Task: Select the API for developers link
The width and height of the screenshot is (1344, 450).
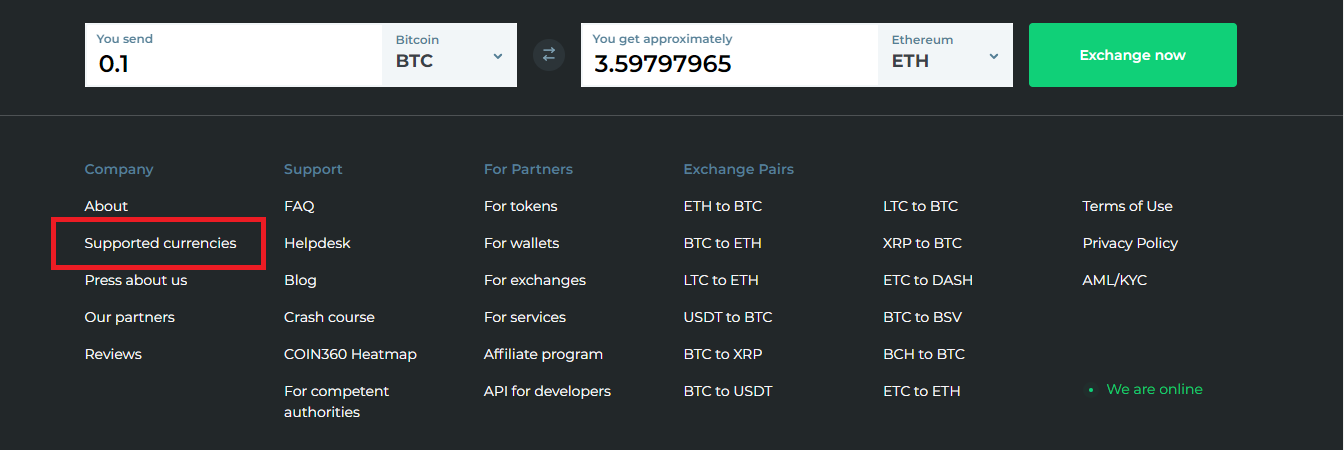Action: tap(547, 391)
